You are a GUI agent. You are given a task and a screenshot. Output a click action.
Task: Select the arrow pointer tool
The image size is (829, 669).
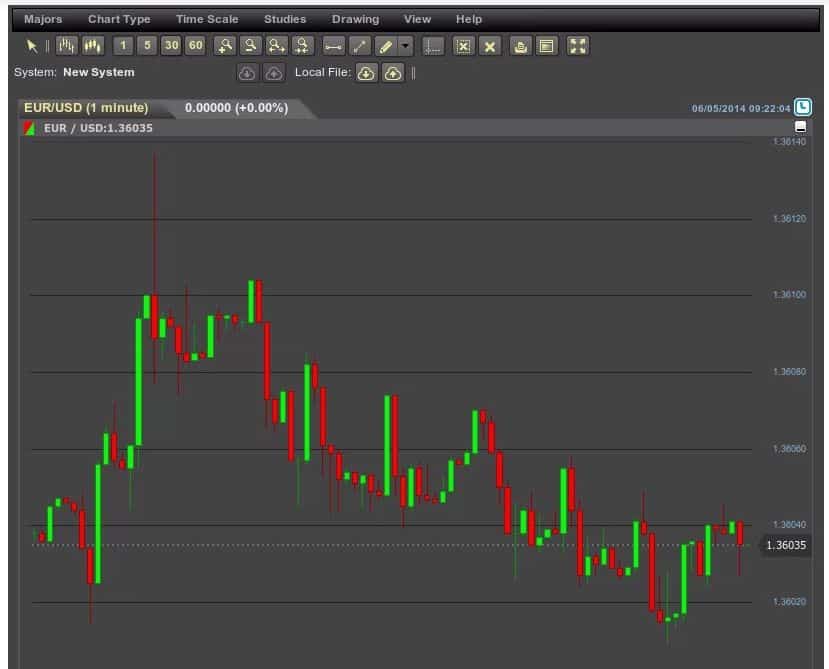[32, 46]
